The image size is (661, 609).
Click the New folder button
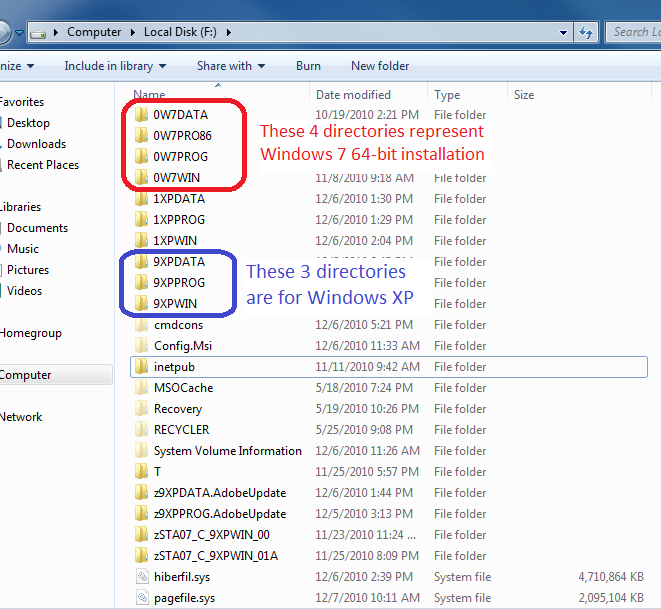point(380,66)
